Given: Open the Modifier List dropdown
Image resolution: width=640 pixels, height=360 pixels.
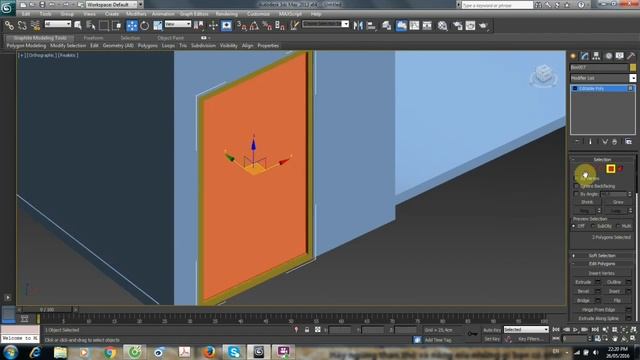Looking at the screenshot, I should [603, 78].
